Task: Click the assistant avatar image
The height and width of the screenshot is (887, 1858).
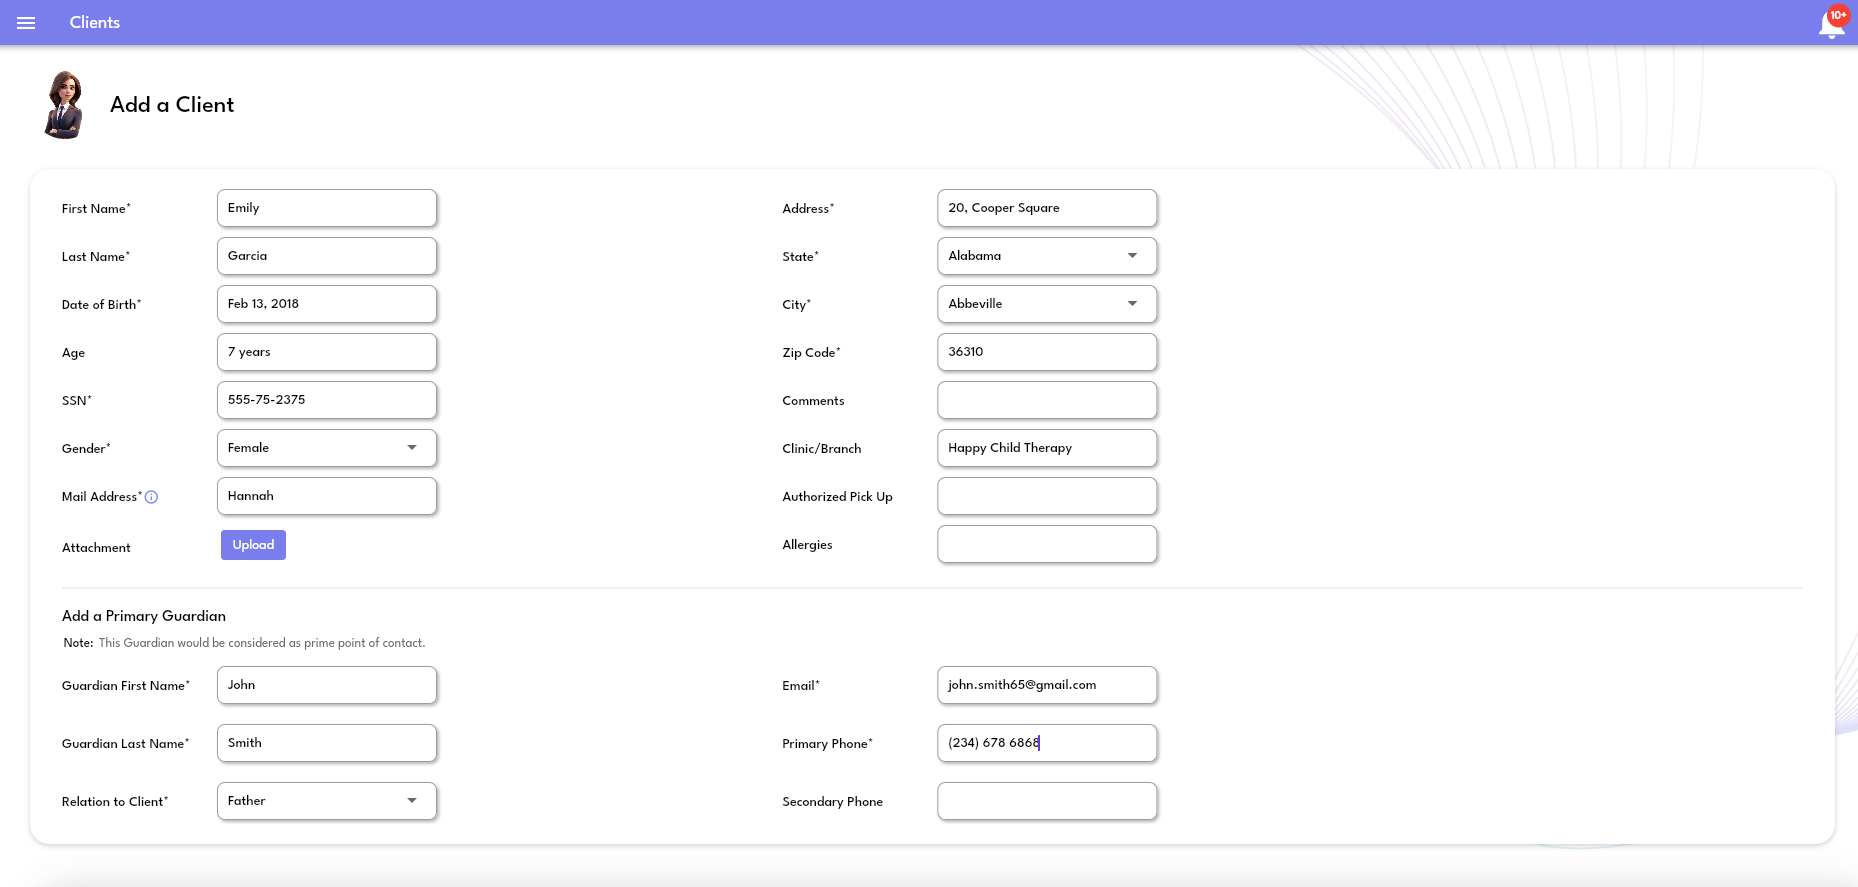Action: tap(64, 105)
